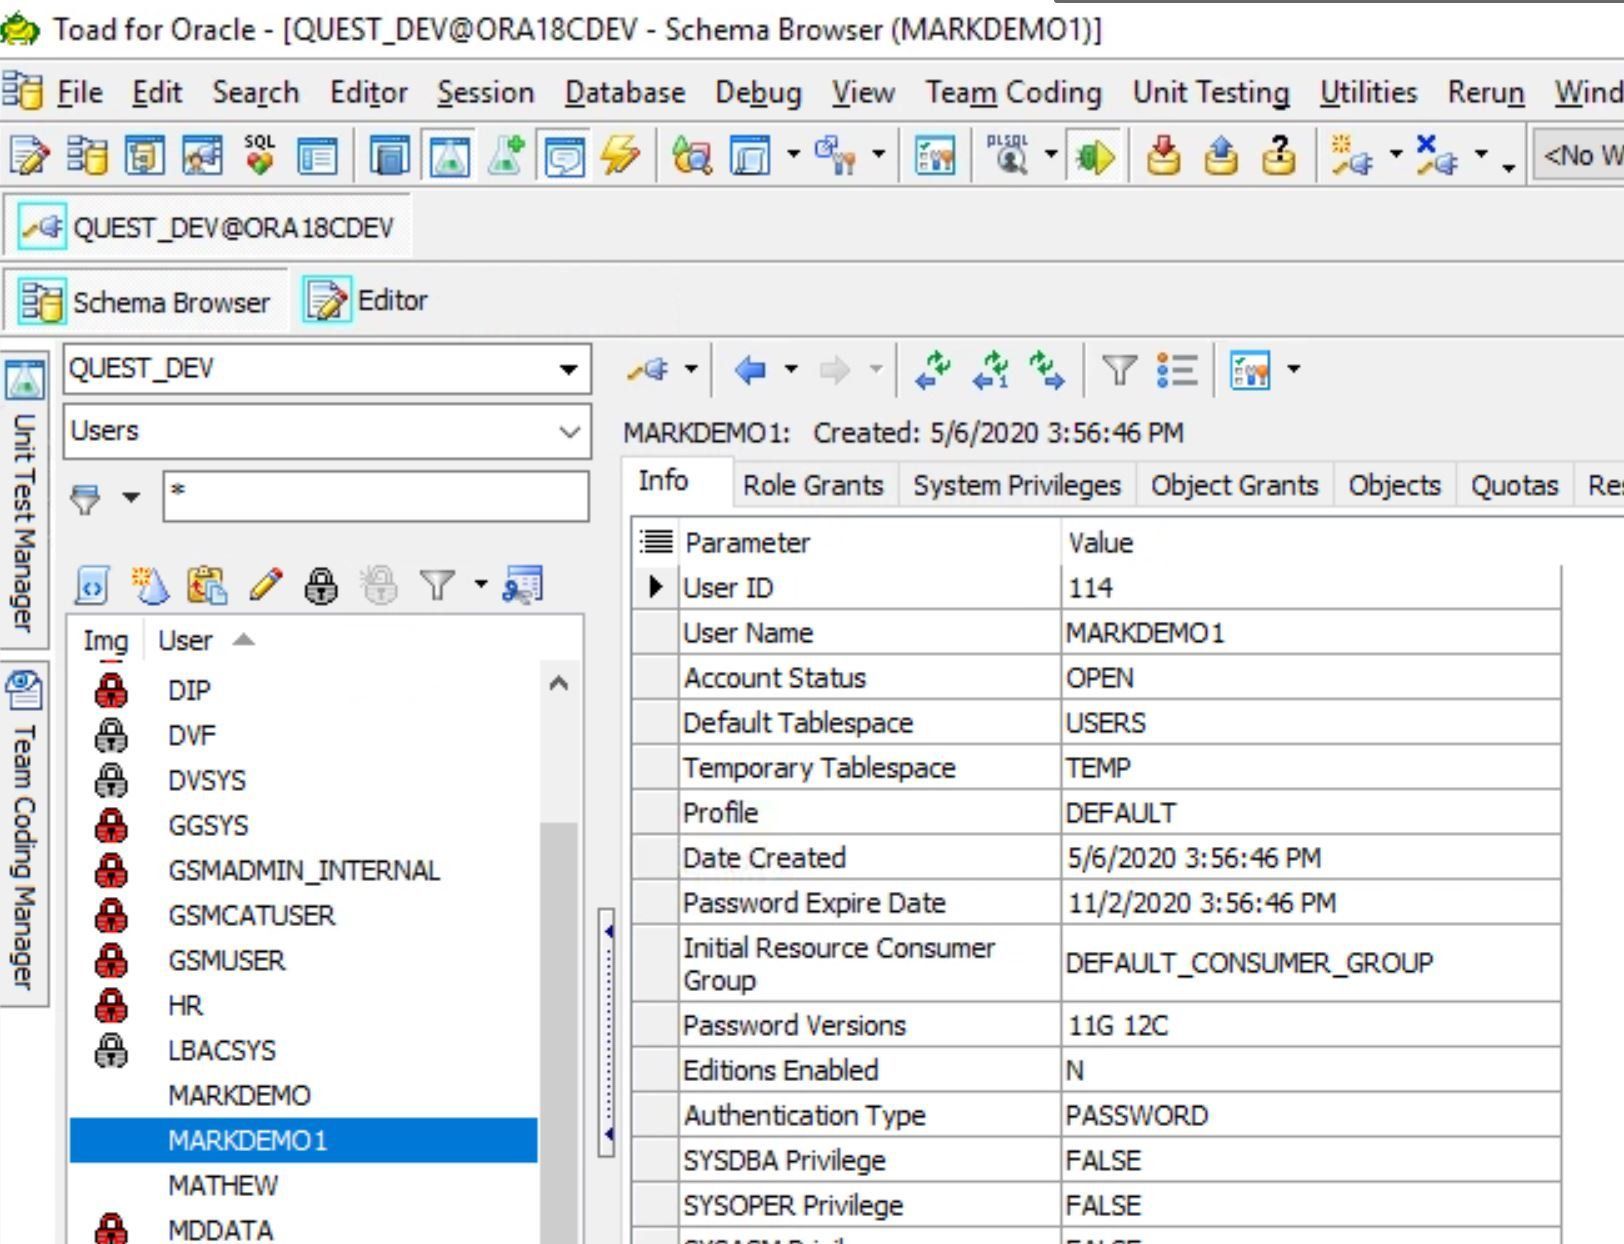This screenshot has height=1244, width=1624.
Task: Click the Value column header
Action: [x=1310, y=542]
